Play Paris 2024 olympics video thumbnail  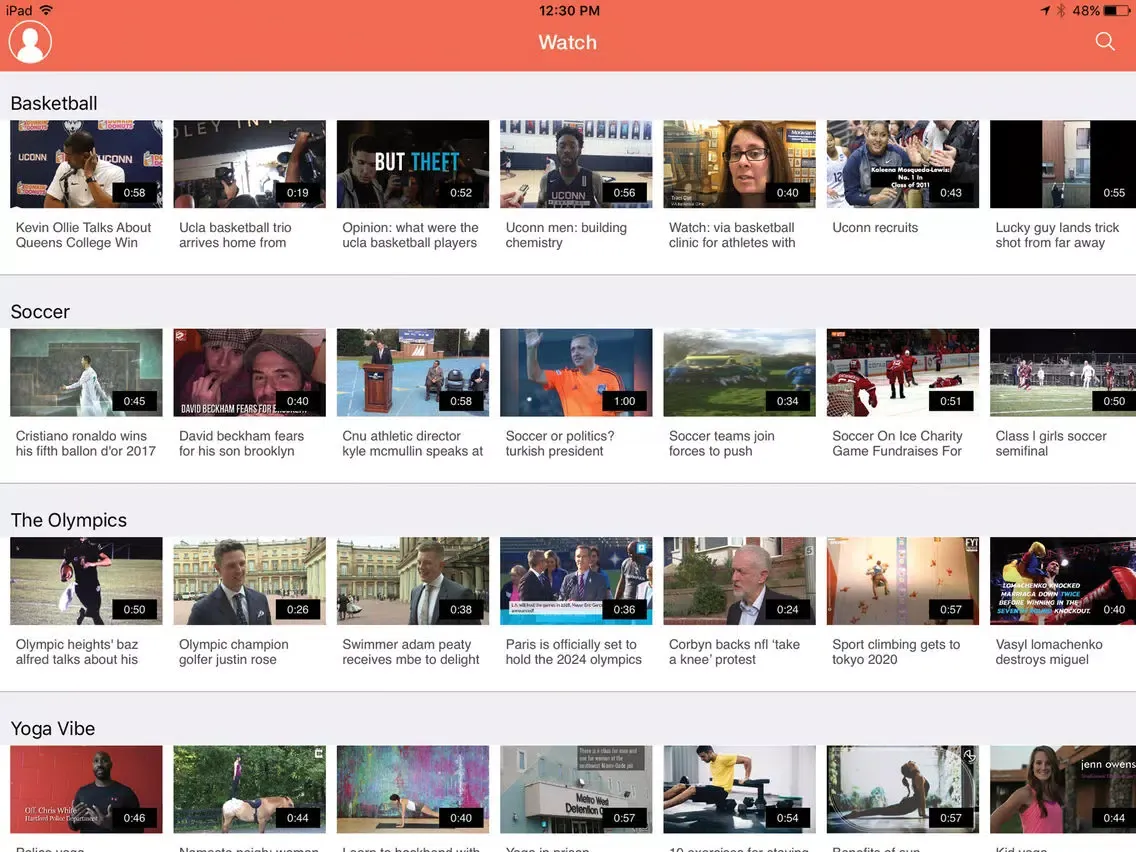(576, 581)
